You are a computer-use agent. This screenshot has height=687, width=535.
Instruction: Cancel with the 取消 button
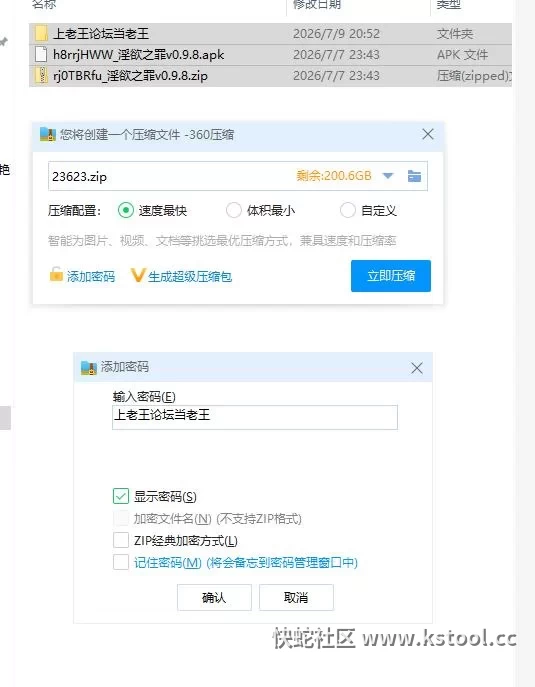click(296, 597)
